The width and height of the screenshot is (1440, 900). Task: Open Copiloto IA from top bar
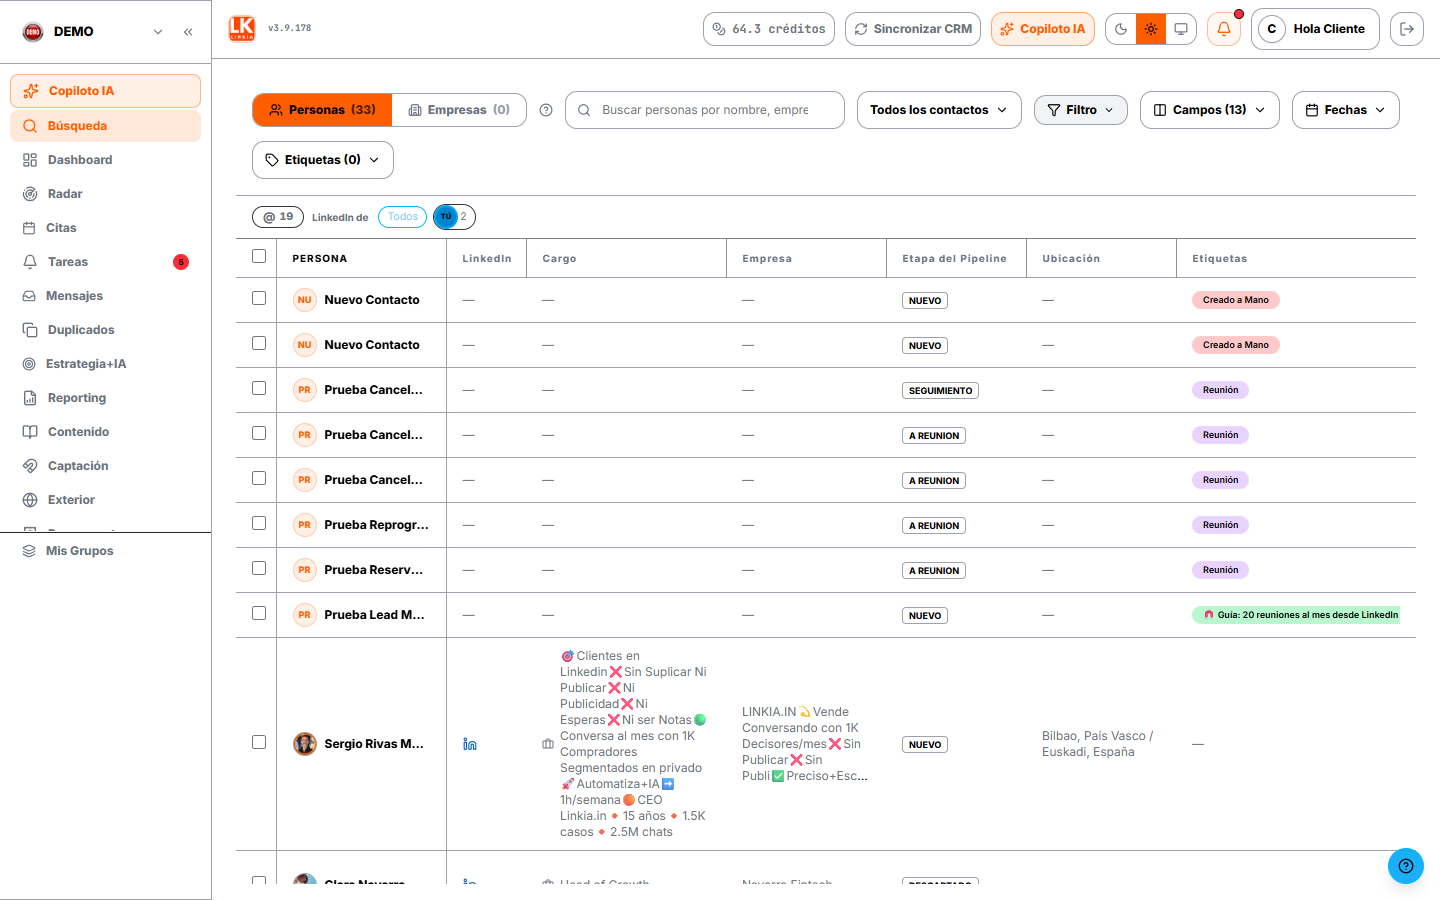(1043, 29)
